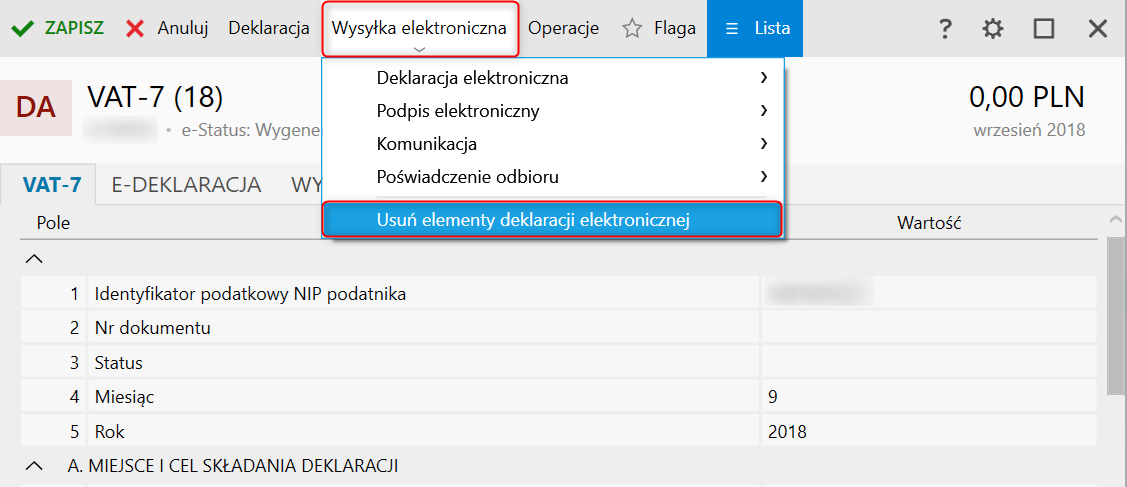This screenshot has width=1127, height=487.
Task: Maximize the window with the square icon
Action: 1044,29
